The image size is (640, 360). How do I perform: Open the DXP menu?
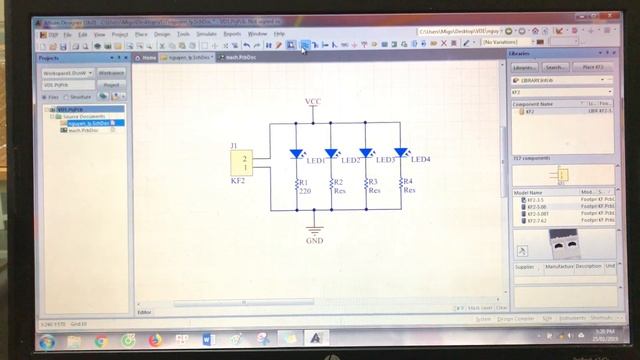[49, 35]
